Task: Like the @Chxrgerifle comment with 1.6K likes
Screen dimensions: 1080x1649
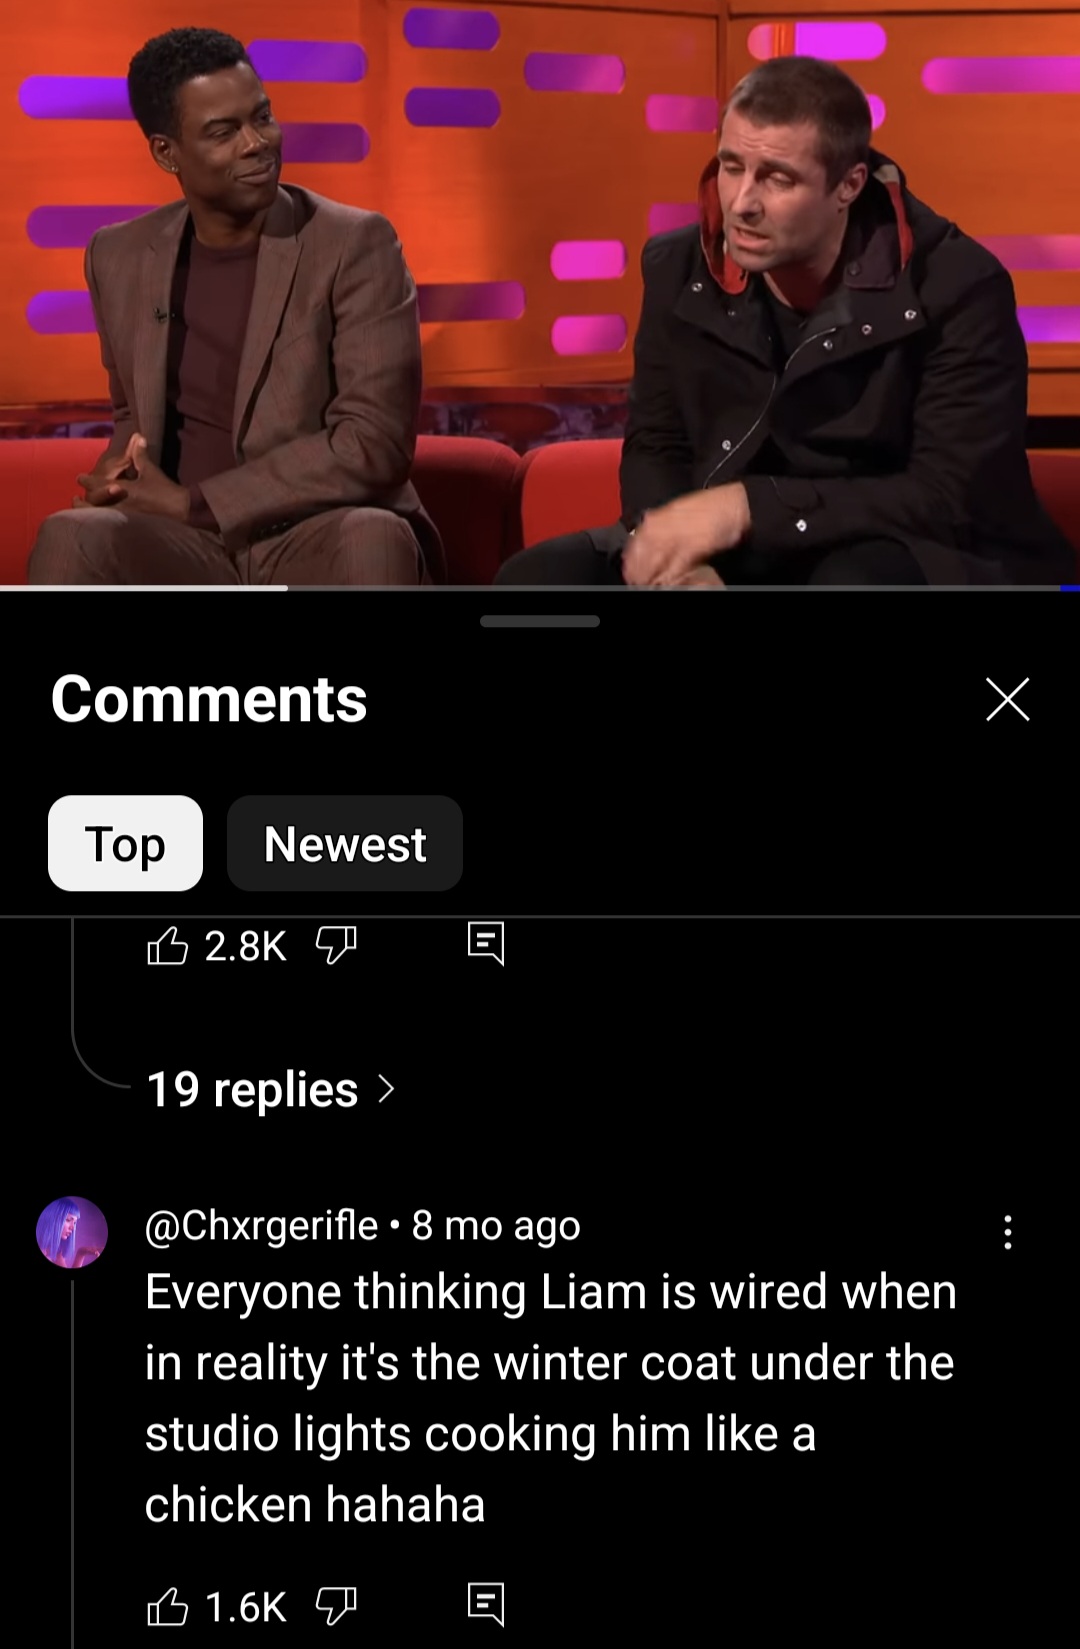Action: tap(167, 1606)
